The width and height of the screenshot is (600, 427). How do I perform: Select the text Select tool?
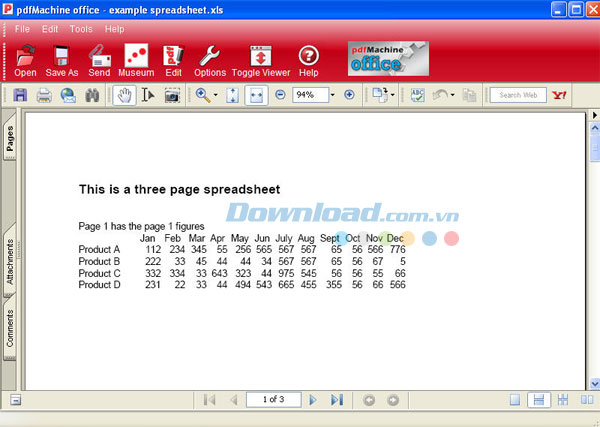[147, 95]
